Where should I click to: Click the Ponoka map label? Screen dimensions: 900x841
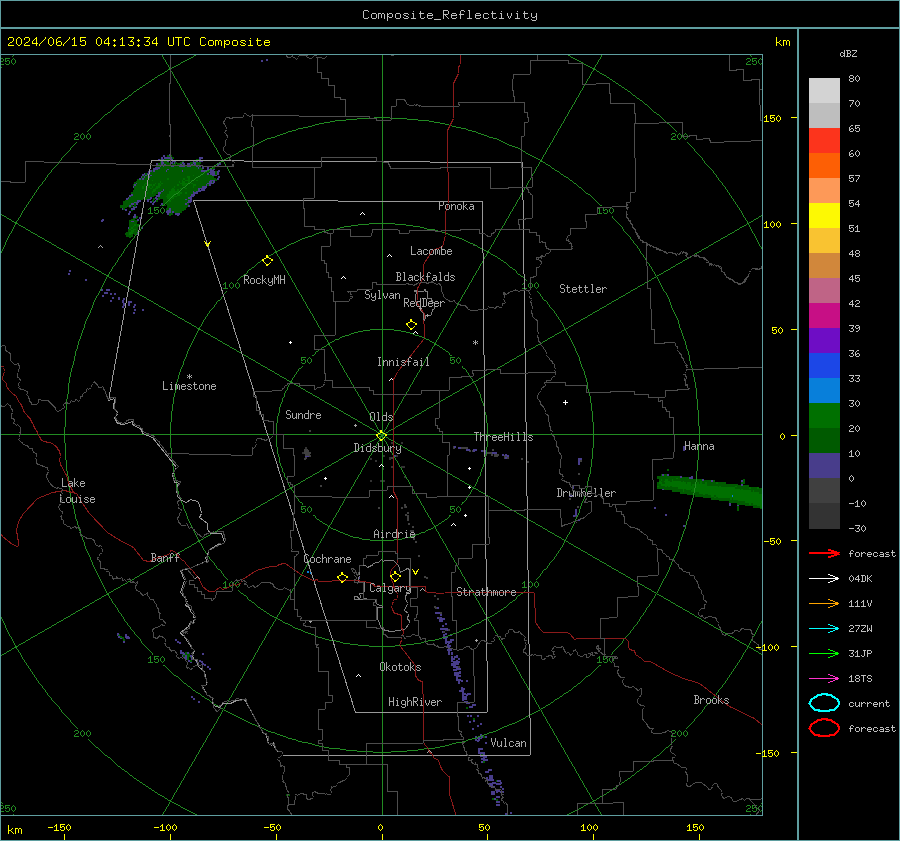click(456, 206)
